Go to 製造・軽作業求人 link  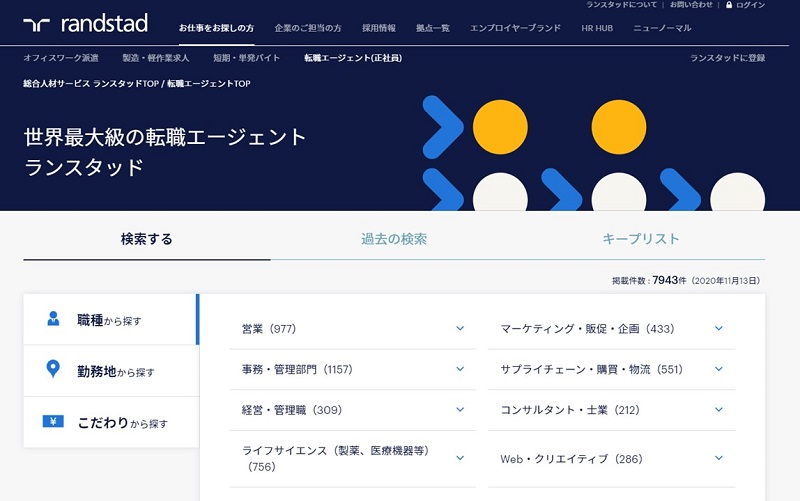(x=156, y=58)
